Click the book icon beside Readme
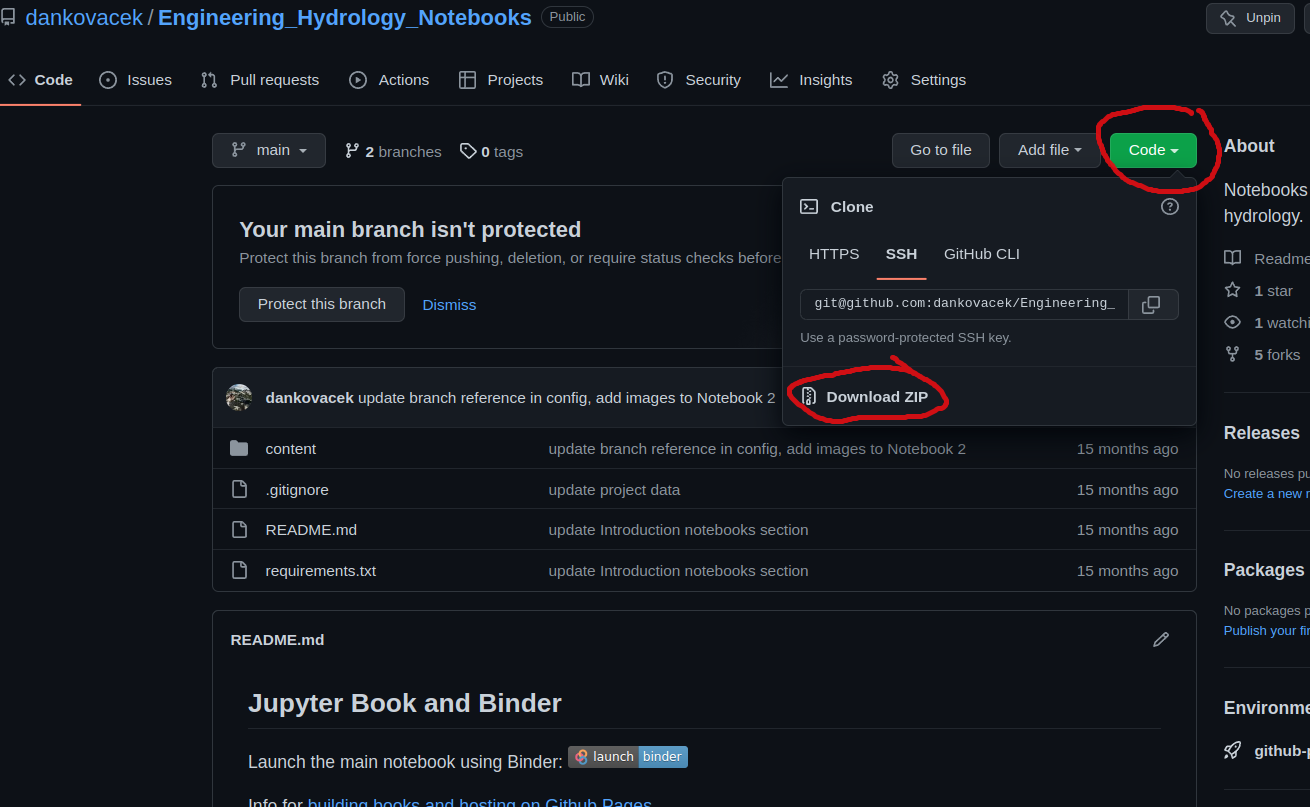Image resolution: width=1310 pixels, height=807 pixels. click(1233, 258)
